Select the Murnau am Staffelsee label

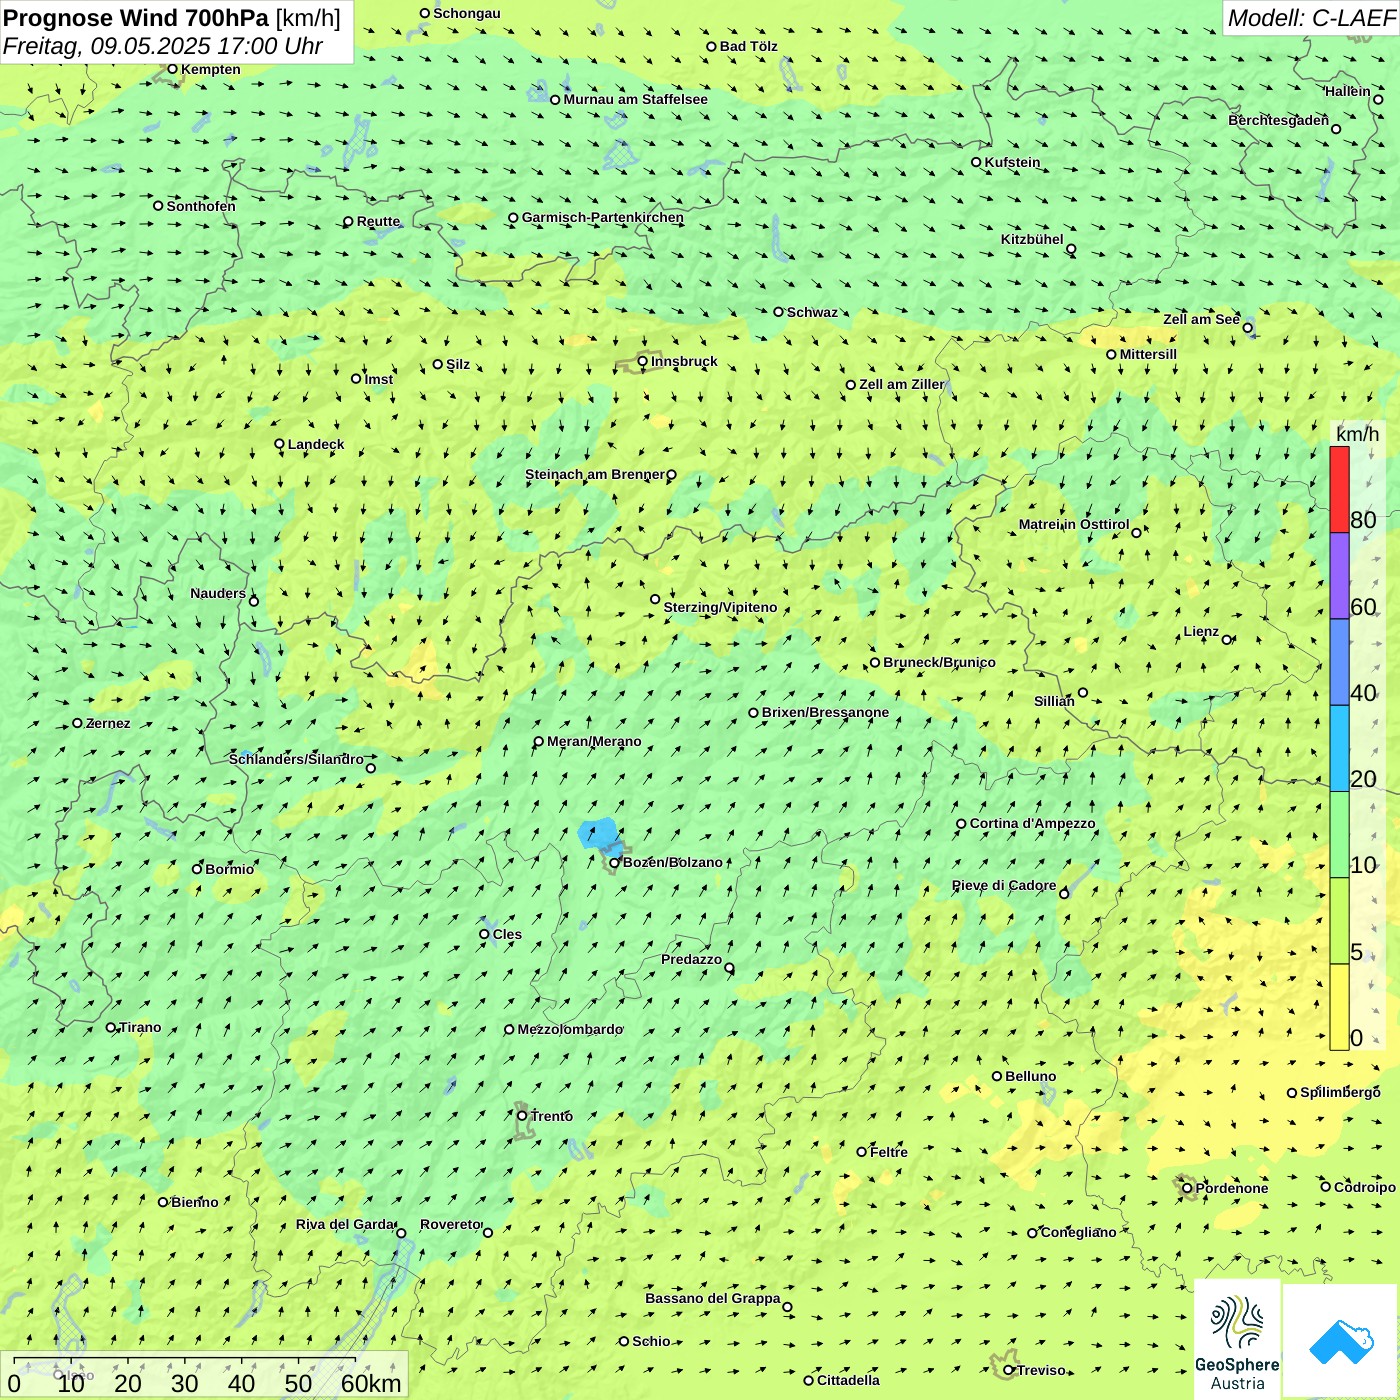click(x=635, y=99)
